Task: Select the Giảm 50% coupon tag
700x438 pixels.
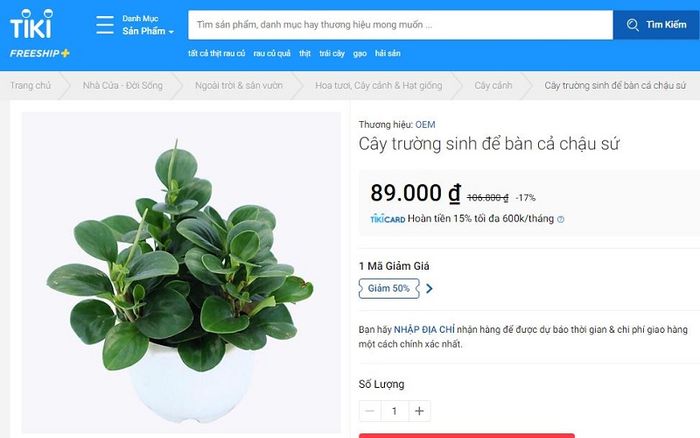Action: [x=389, y=288]
